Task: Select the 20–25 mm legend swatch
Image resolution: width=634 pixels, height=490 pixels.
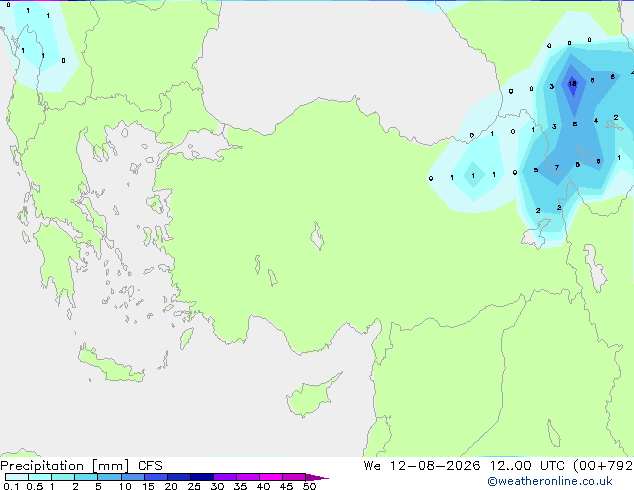Action: (178, 477)
